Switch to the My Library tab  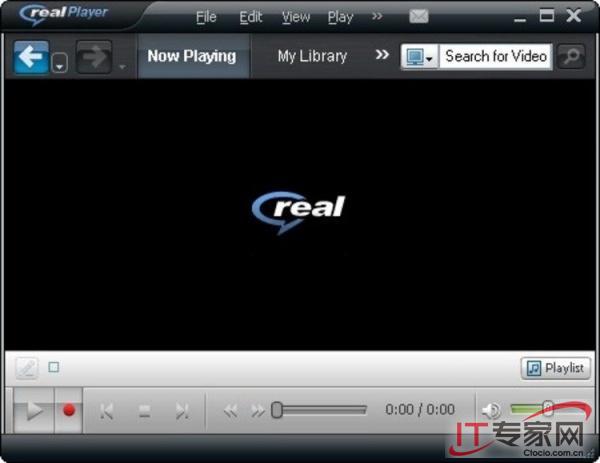click(312, 56)
